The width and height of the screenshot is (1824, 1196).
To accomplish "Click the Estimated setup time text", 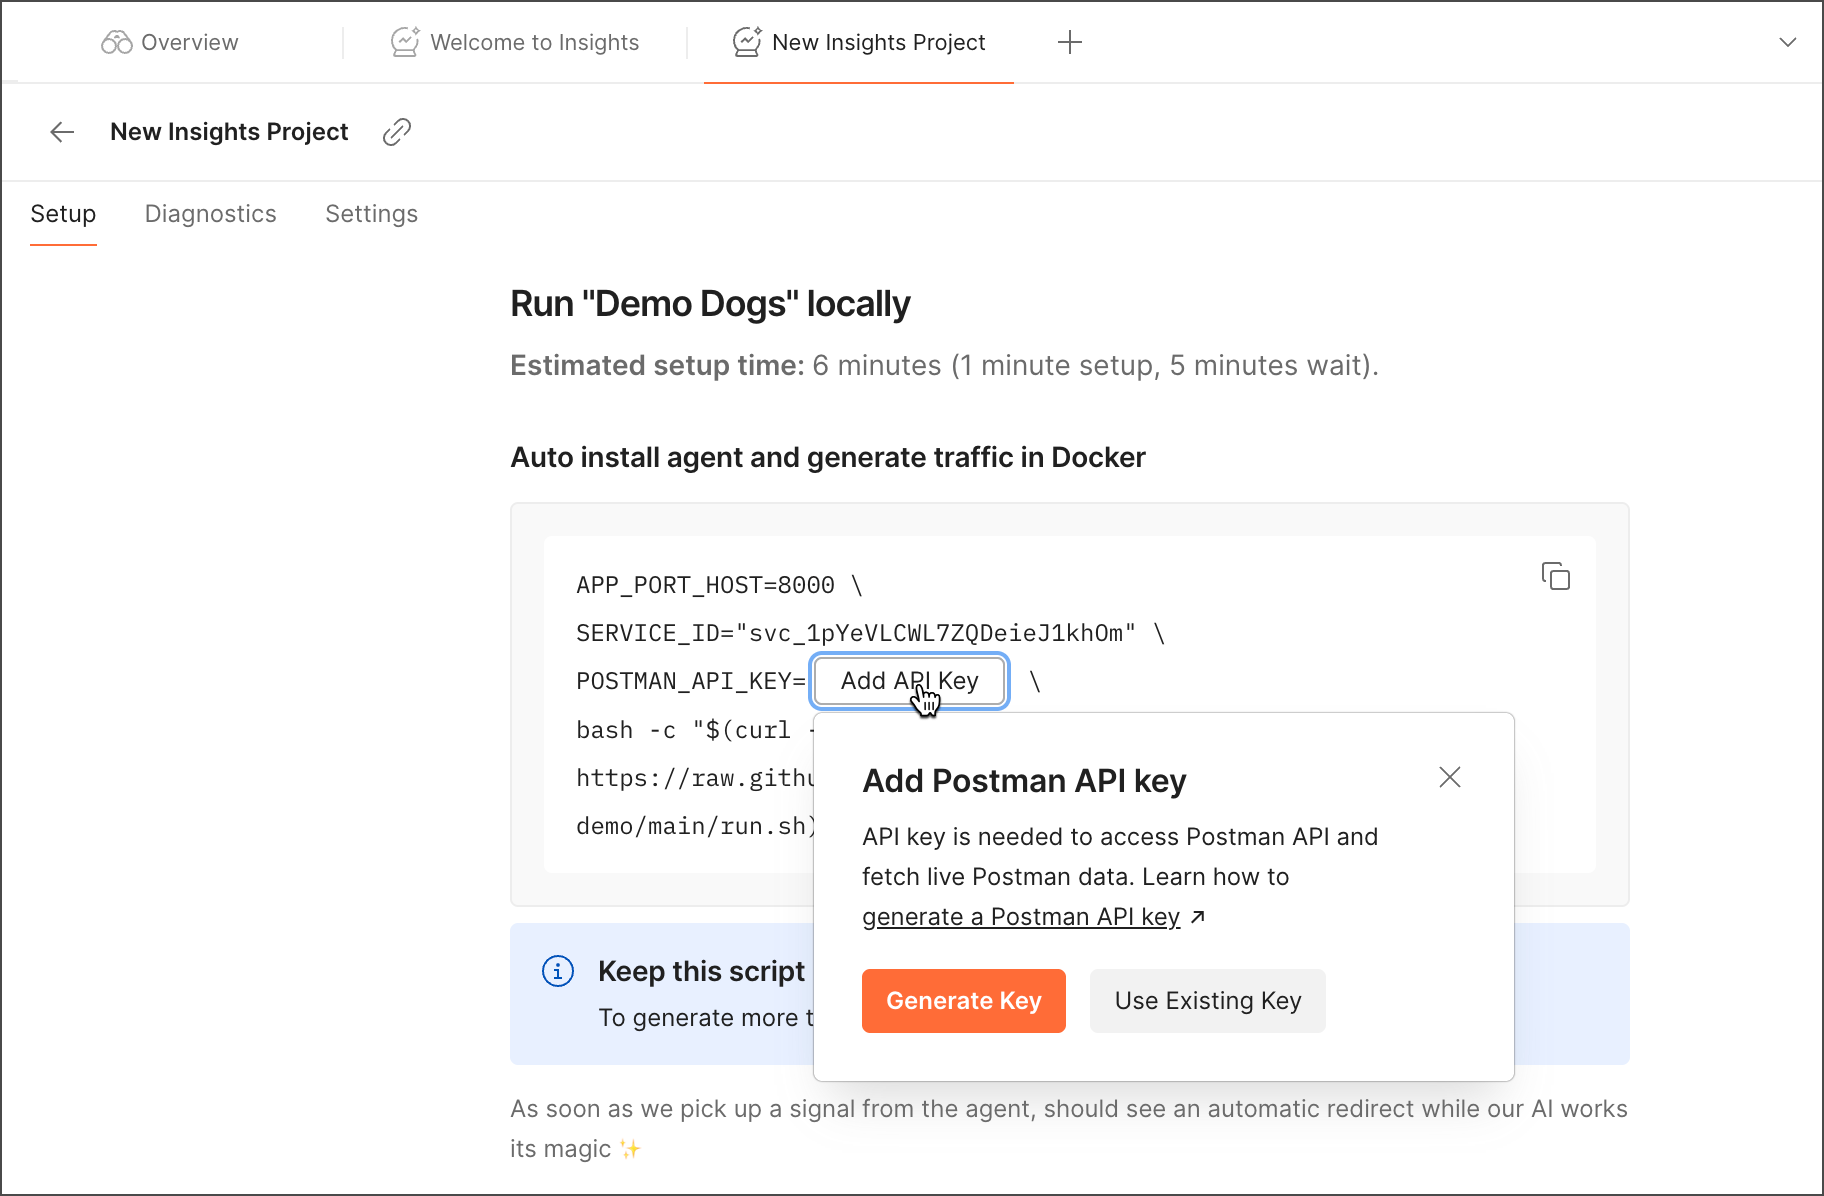I will pos(944,366).
